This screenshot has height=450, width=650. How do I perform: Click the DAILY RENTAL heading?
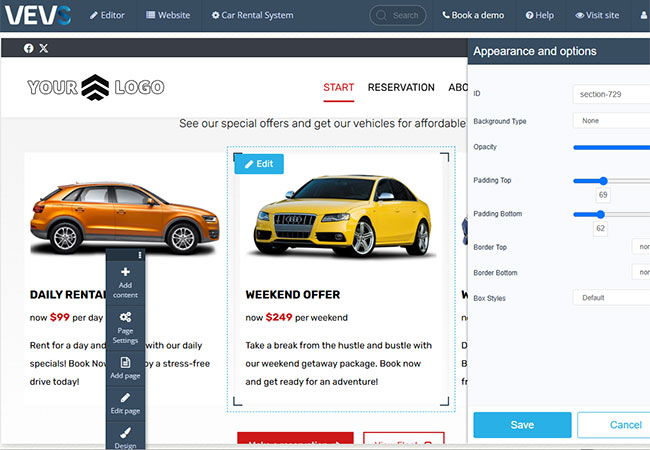68,295
